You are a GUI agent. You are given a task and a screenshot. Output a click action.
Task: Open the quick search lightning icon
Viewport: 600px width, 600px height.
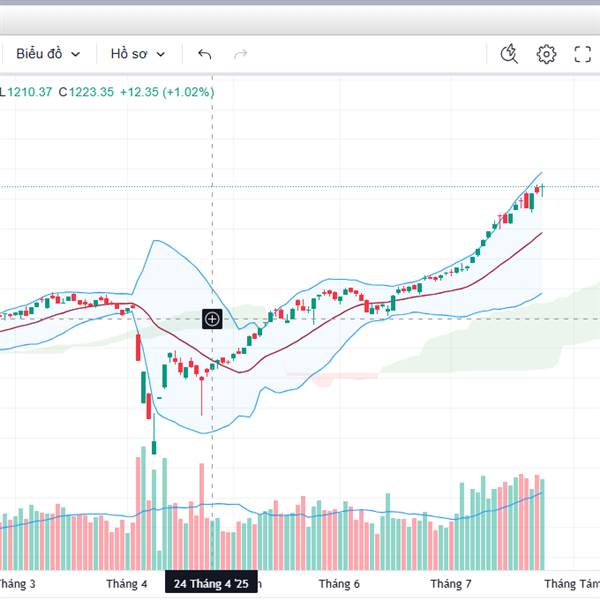509,54
